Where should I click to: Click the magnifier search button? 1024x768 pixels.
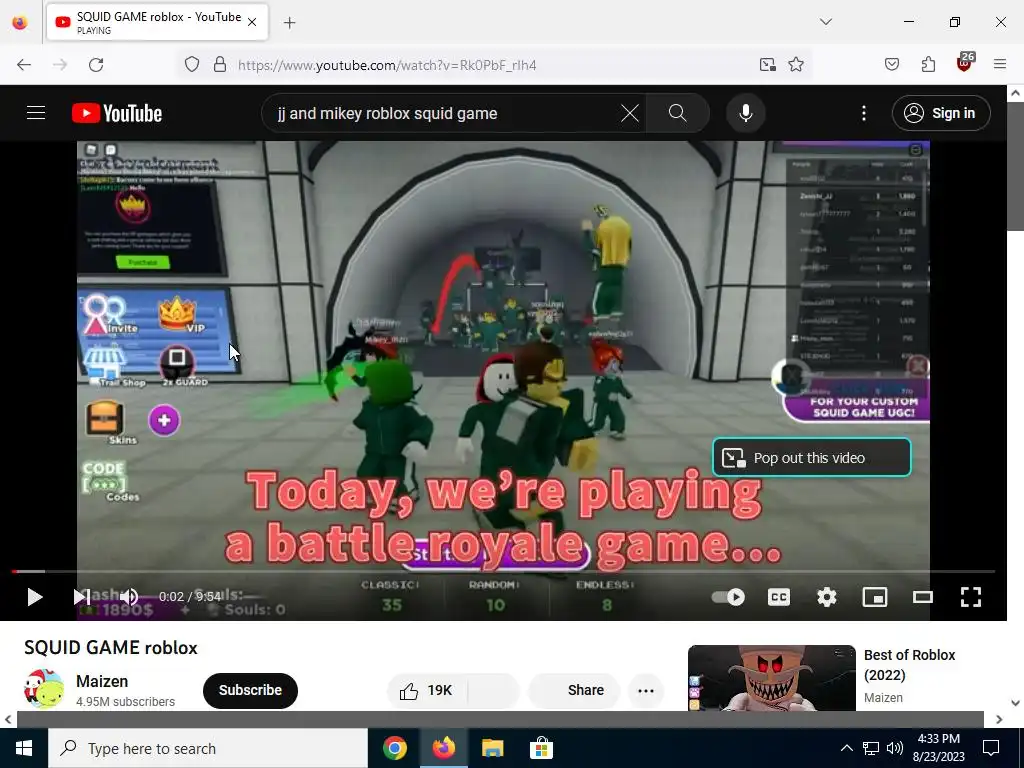678,113
